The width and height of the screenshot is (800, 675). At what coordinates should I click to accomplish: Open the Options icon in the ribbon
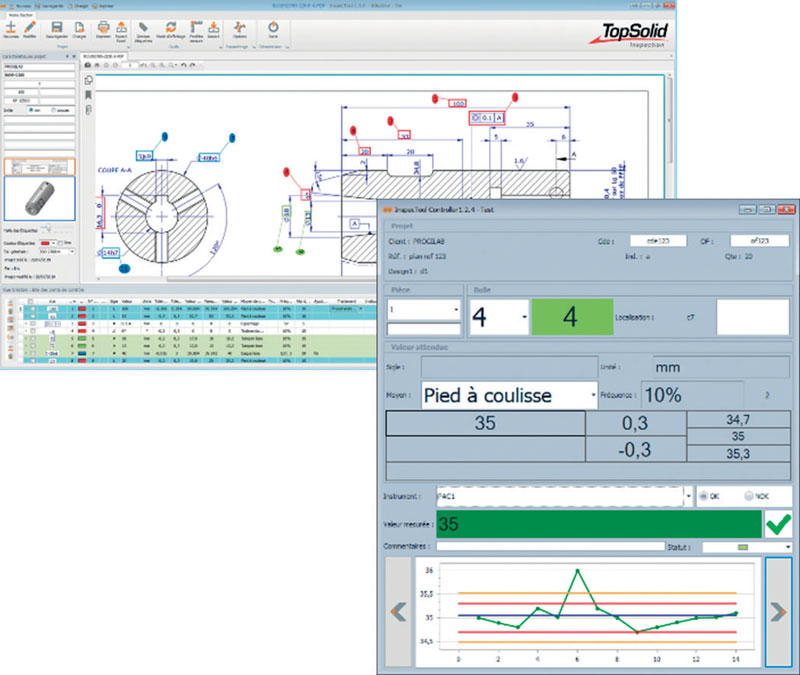(x=239, y=27)
